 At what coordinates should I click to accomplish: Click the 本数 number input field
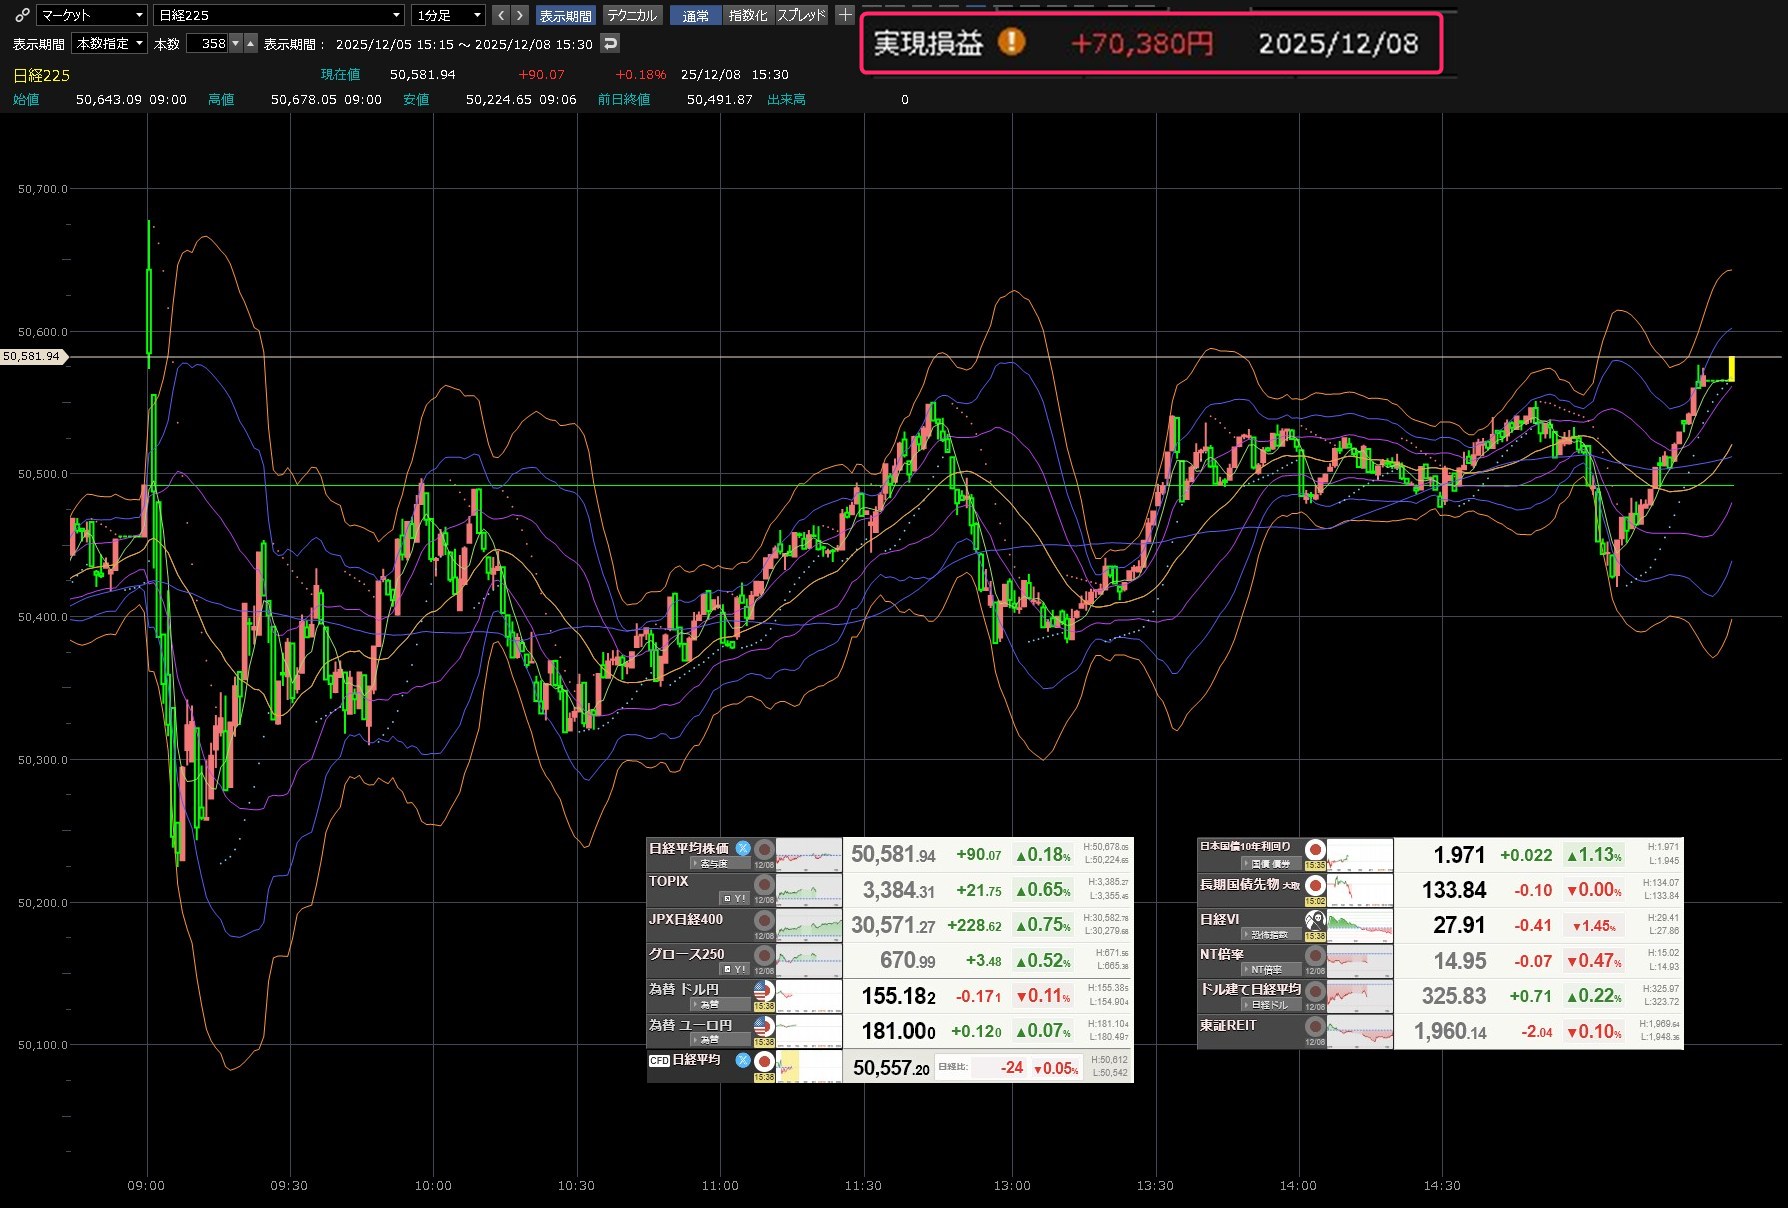pyautogui.click(x=208, y=44)
